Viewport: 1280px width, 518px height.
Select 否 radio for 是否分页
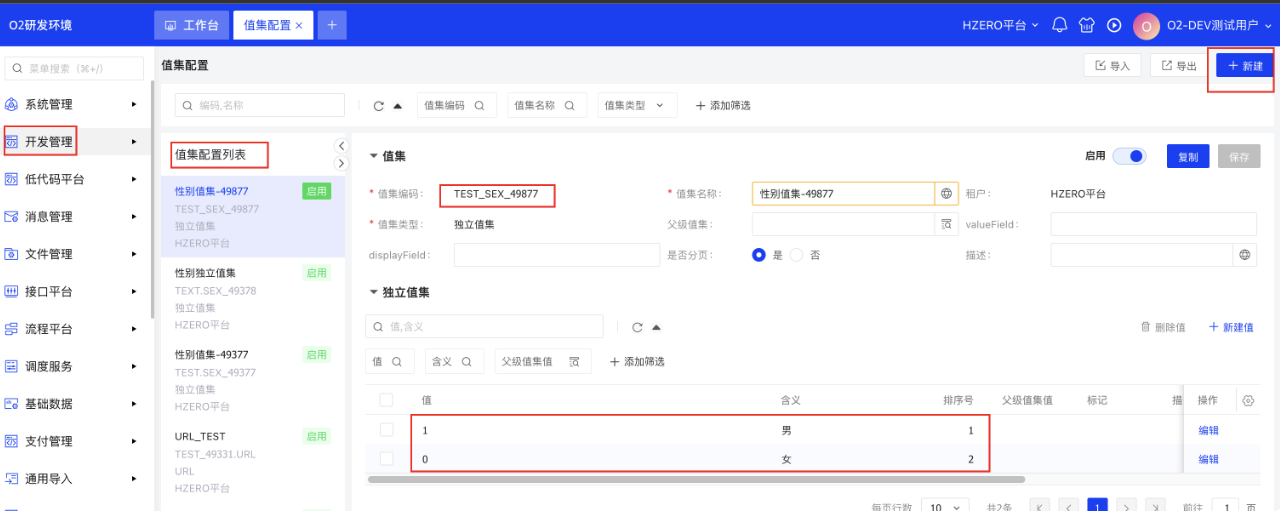point(797,255)
